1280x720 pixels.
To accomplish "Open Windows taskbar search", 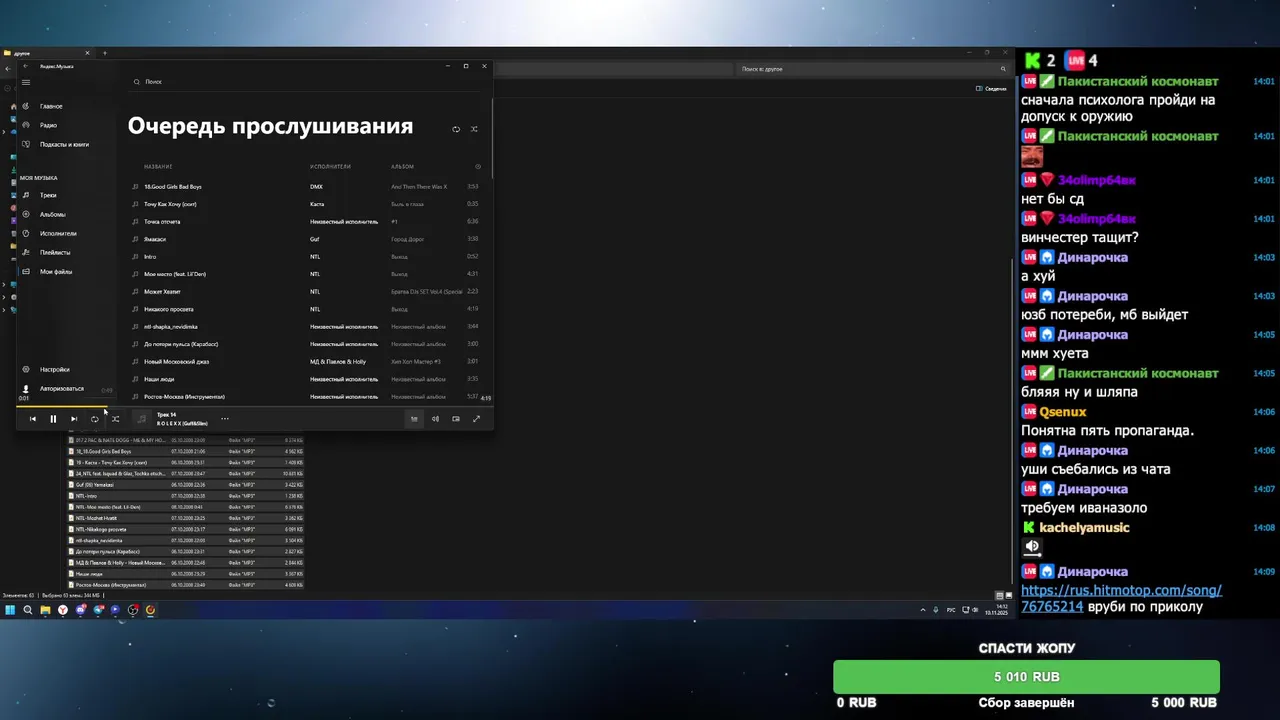I will pos(28,610).
